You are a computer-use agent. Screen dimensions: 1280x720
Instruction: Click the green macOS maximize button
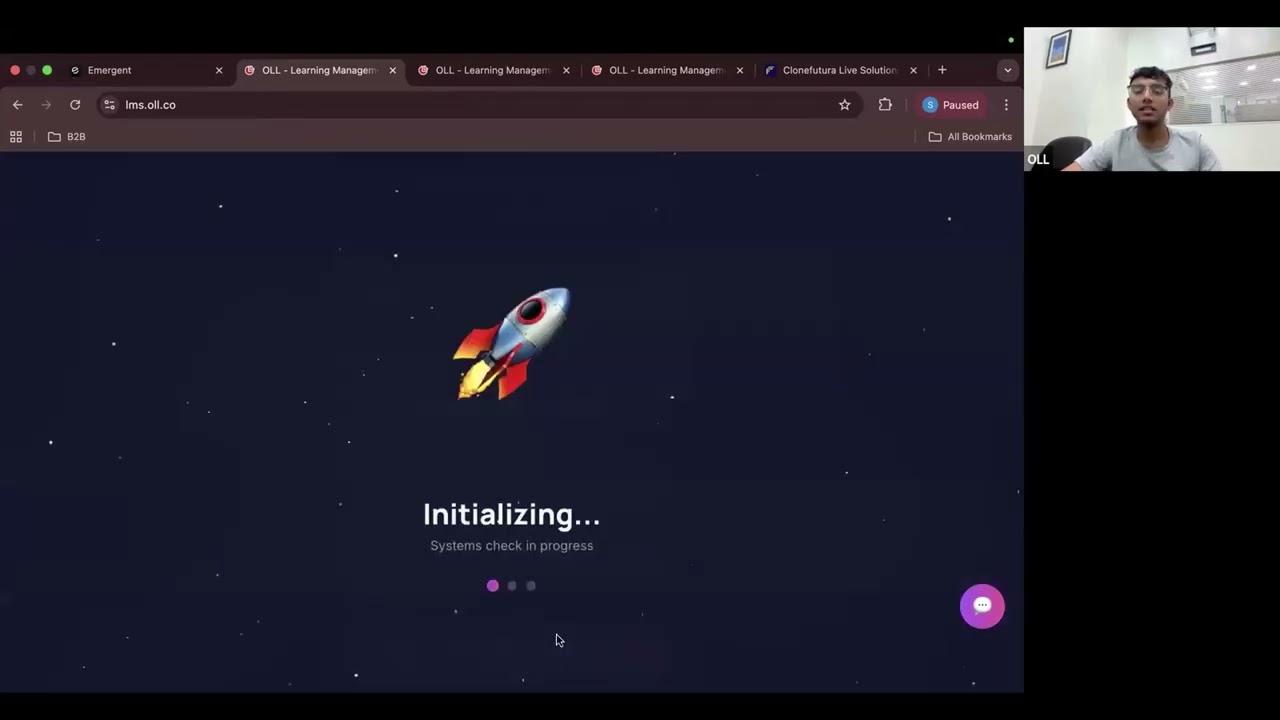47,70
